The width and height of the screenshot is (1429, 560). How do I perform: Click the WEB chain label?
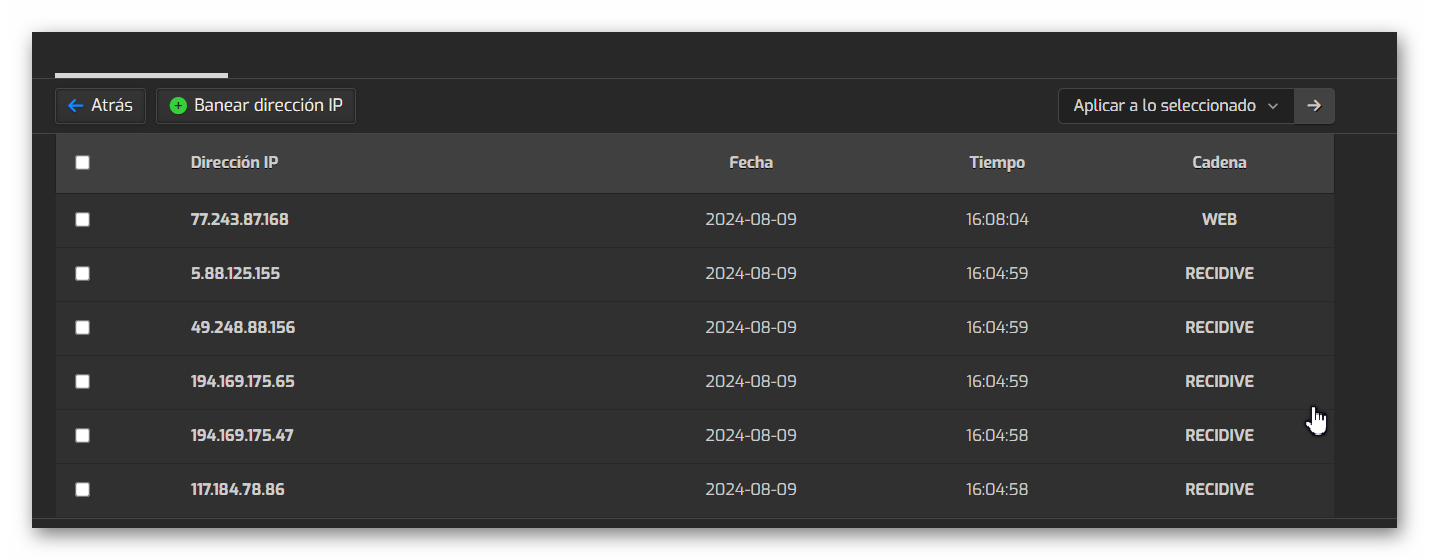pos(1219,219)
